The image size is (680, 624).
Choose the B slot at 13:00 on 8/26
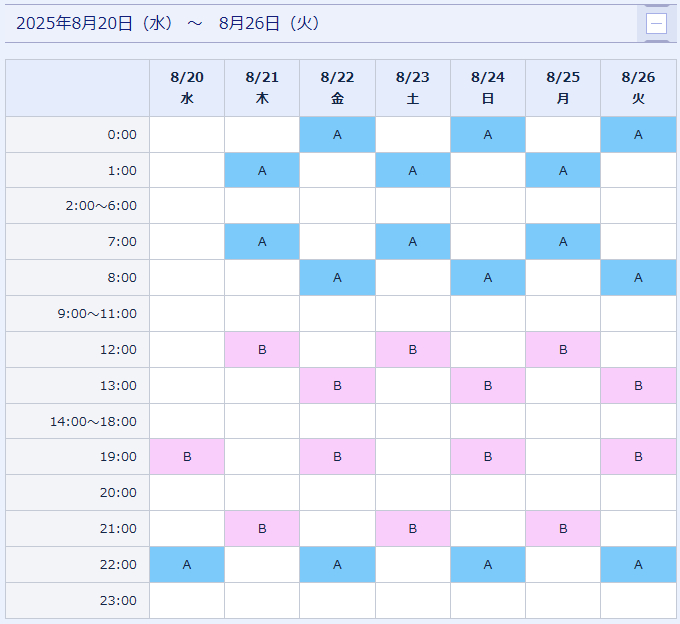pyautogui.click(x=638, y=386)
